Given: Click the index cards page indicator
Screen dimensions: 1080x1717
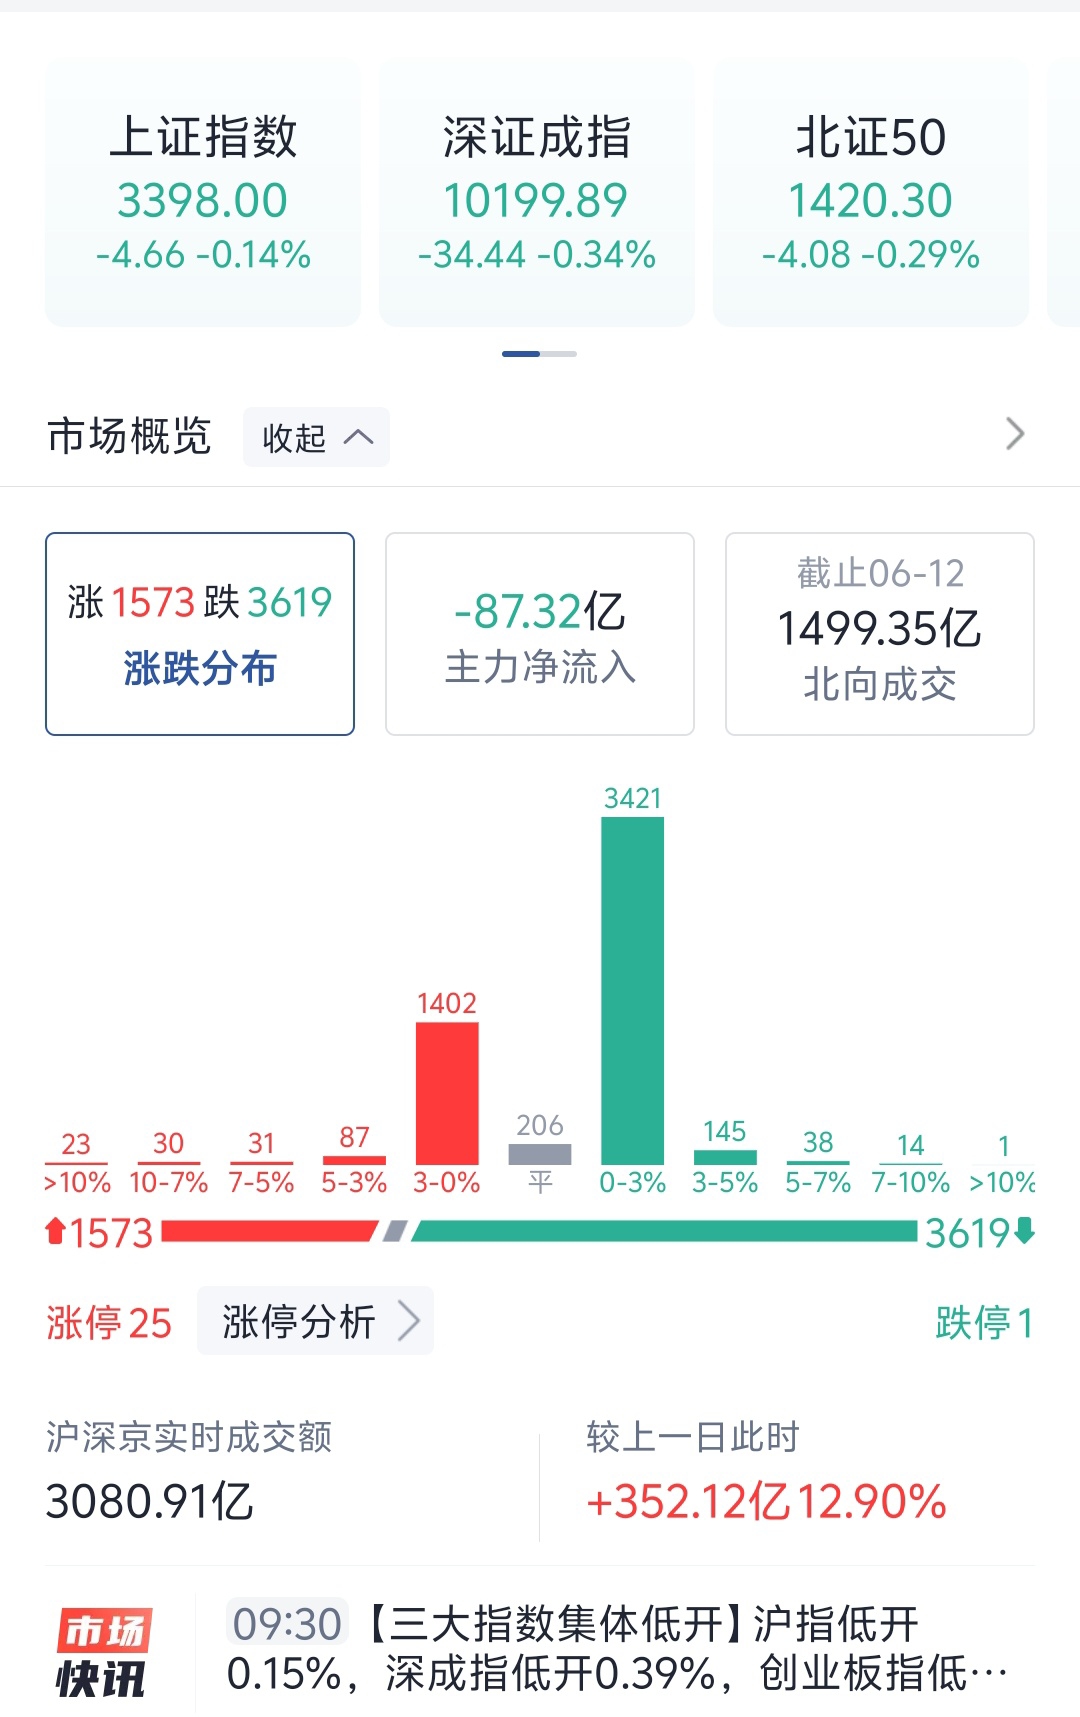Looking at the screenshot, I should coord(539,354).
